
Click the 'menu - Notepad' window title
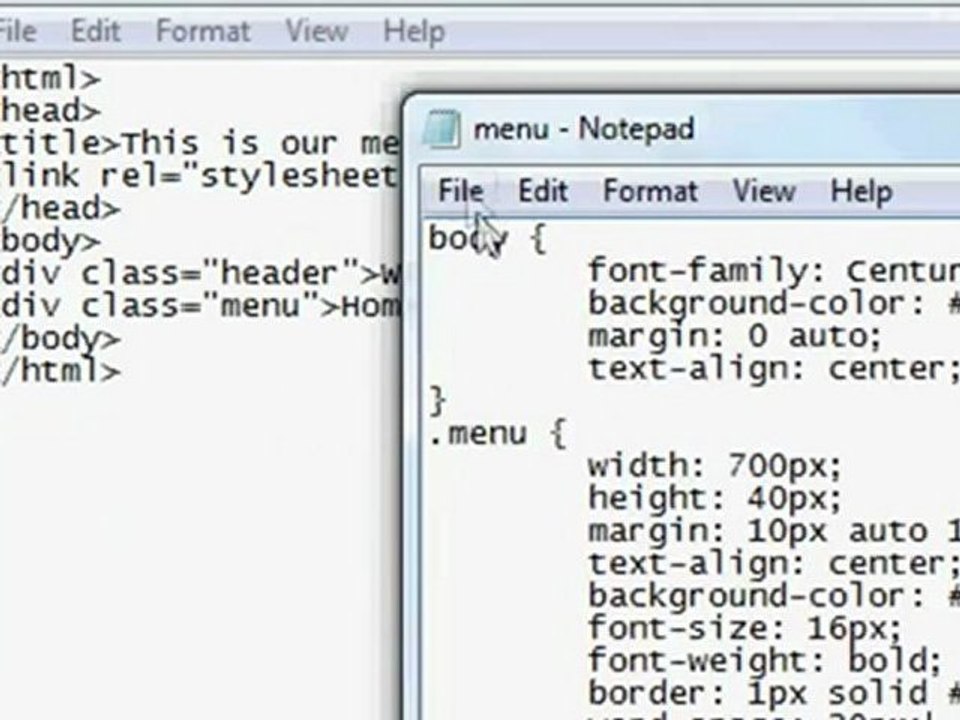[583, 129]
